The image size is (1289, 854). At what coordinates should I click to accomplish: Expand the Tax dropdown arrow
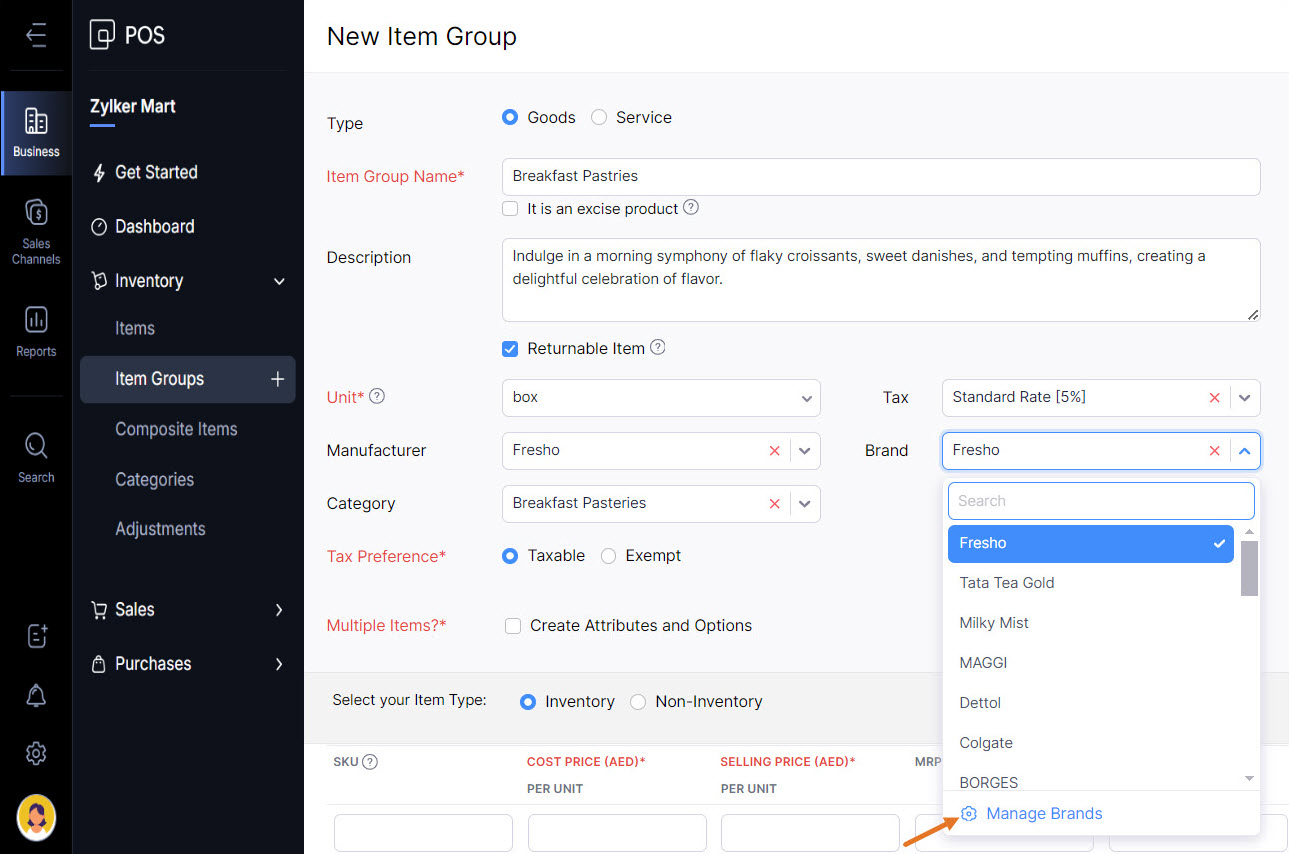1245,398
